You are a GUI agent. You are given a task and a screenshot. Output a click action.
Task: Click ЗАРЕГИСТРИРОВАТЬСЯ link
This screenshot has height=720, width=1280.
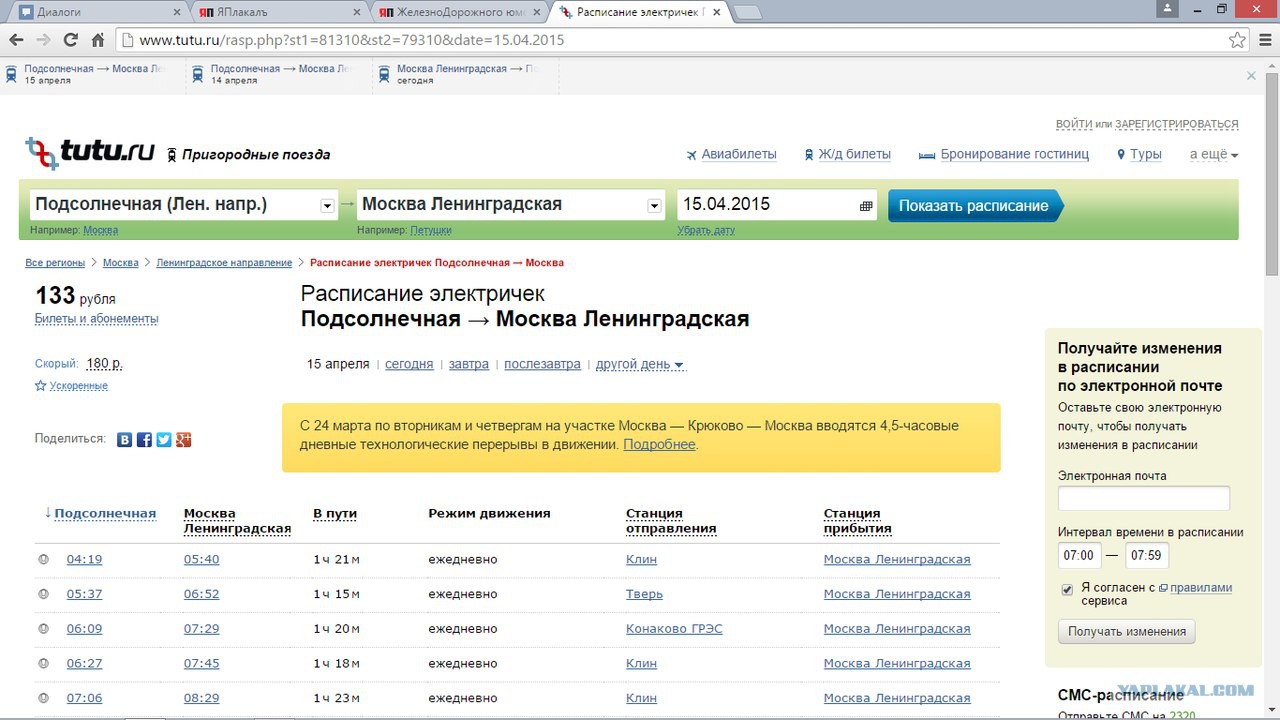point(1177,124)
